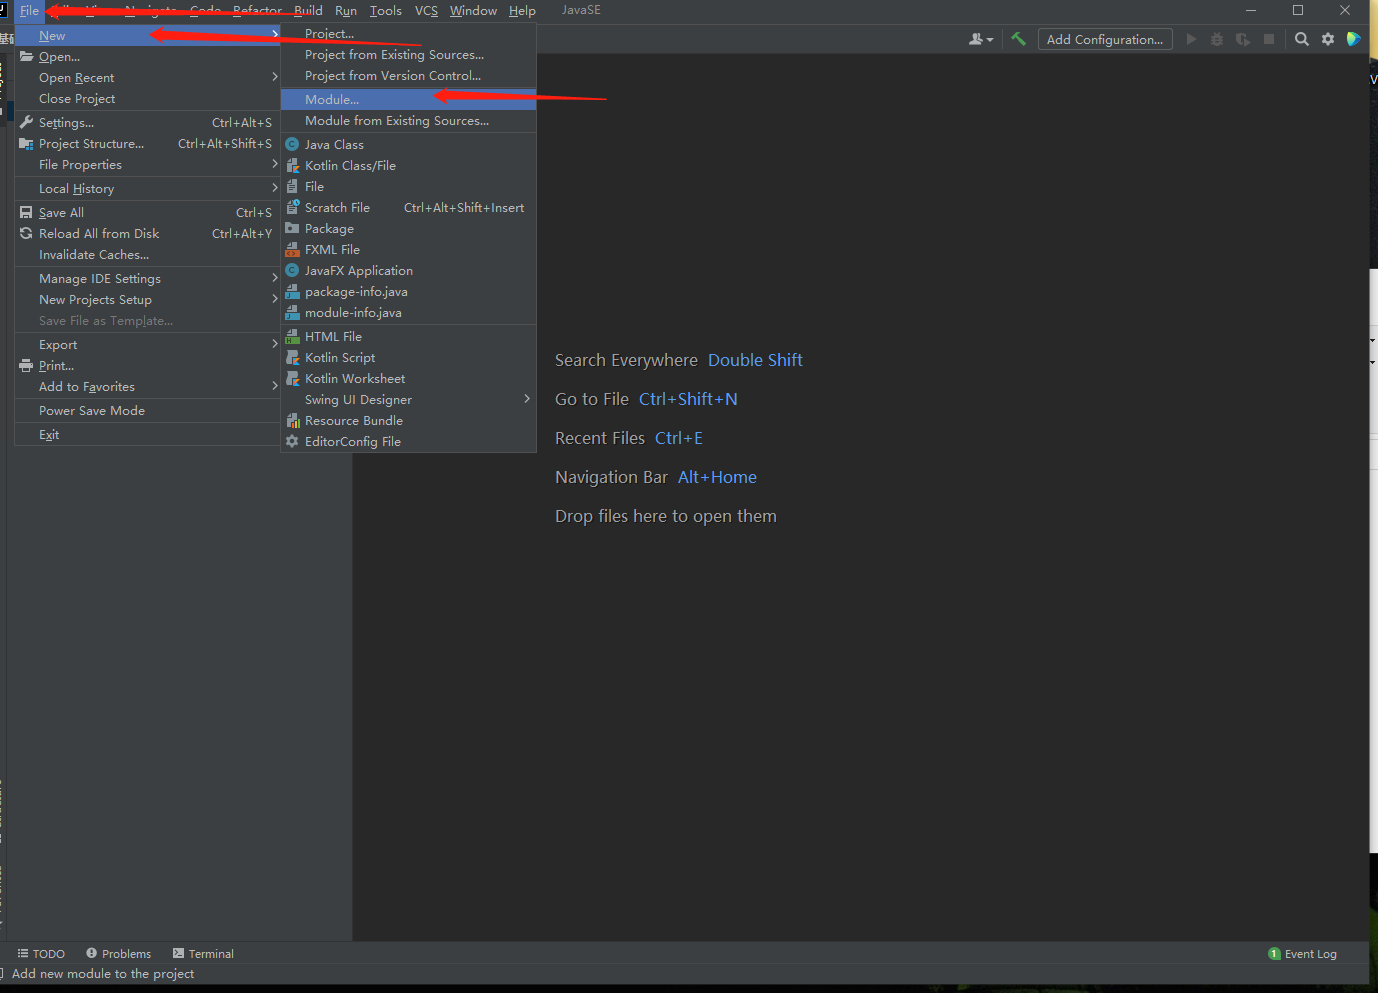Viewport: 1378px width, 993px height.
Task: Expand the Add to Favorites submenu arrow
Action: 274,386
